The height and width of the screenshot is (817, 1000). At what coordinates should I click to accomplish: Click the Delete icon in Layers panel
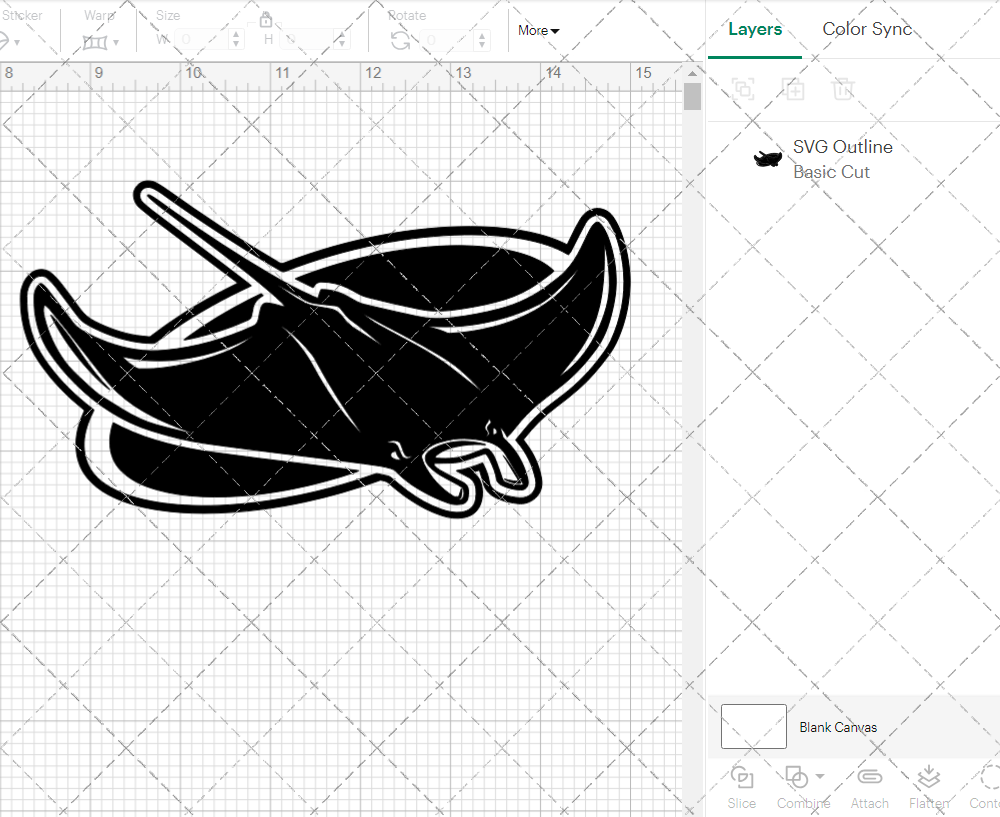[x=843, y=89]
